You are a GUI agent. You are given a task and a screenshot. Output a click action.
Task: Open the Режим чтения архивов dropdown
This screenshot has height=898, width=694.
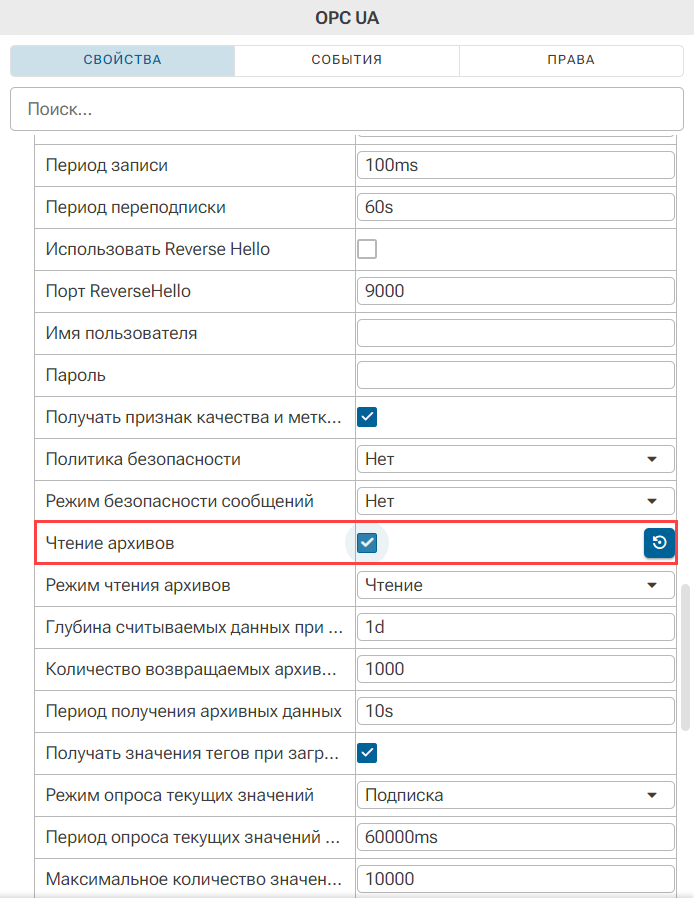point(515,585)
